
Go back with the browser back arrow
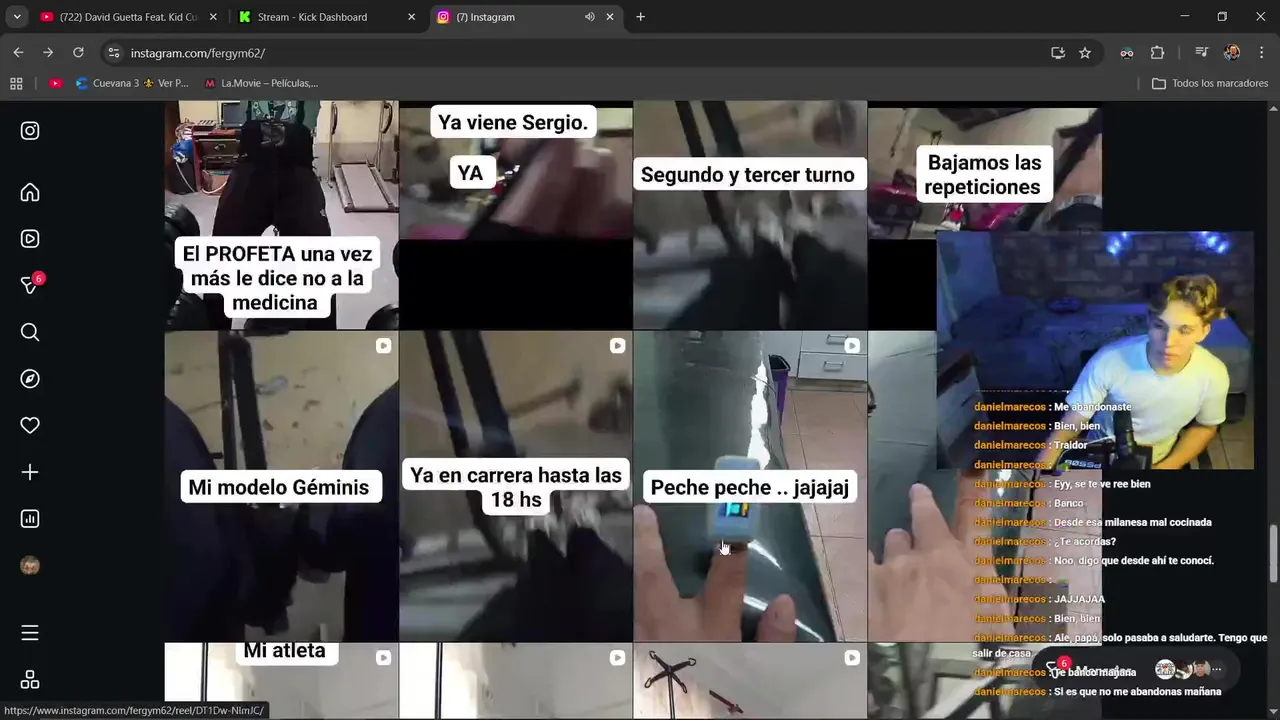(18, 53)
